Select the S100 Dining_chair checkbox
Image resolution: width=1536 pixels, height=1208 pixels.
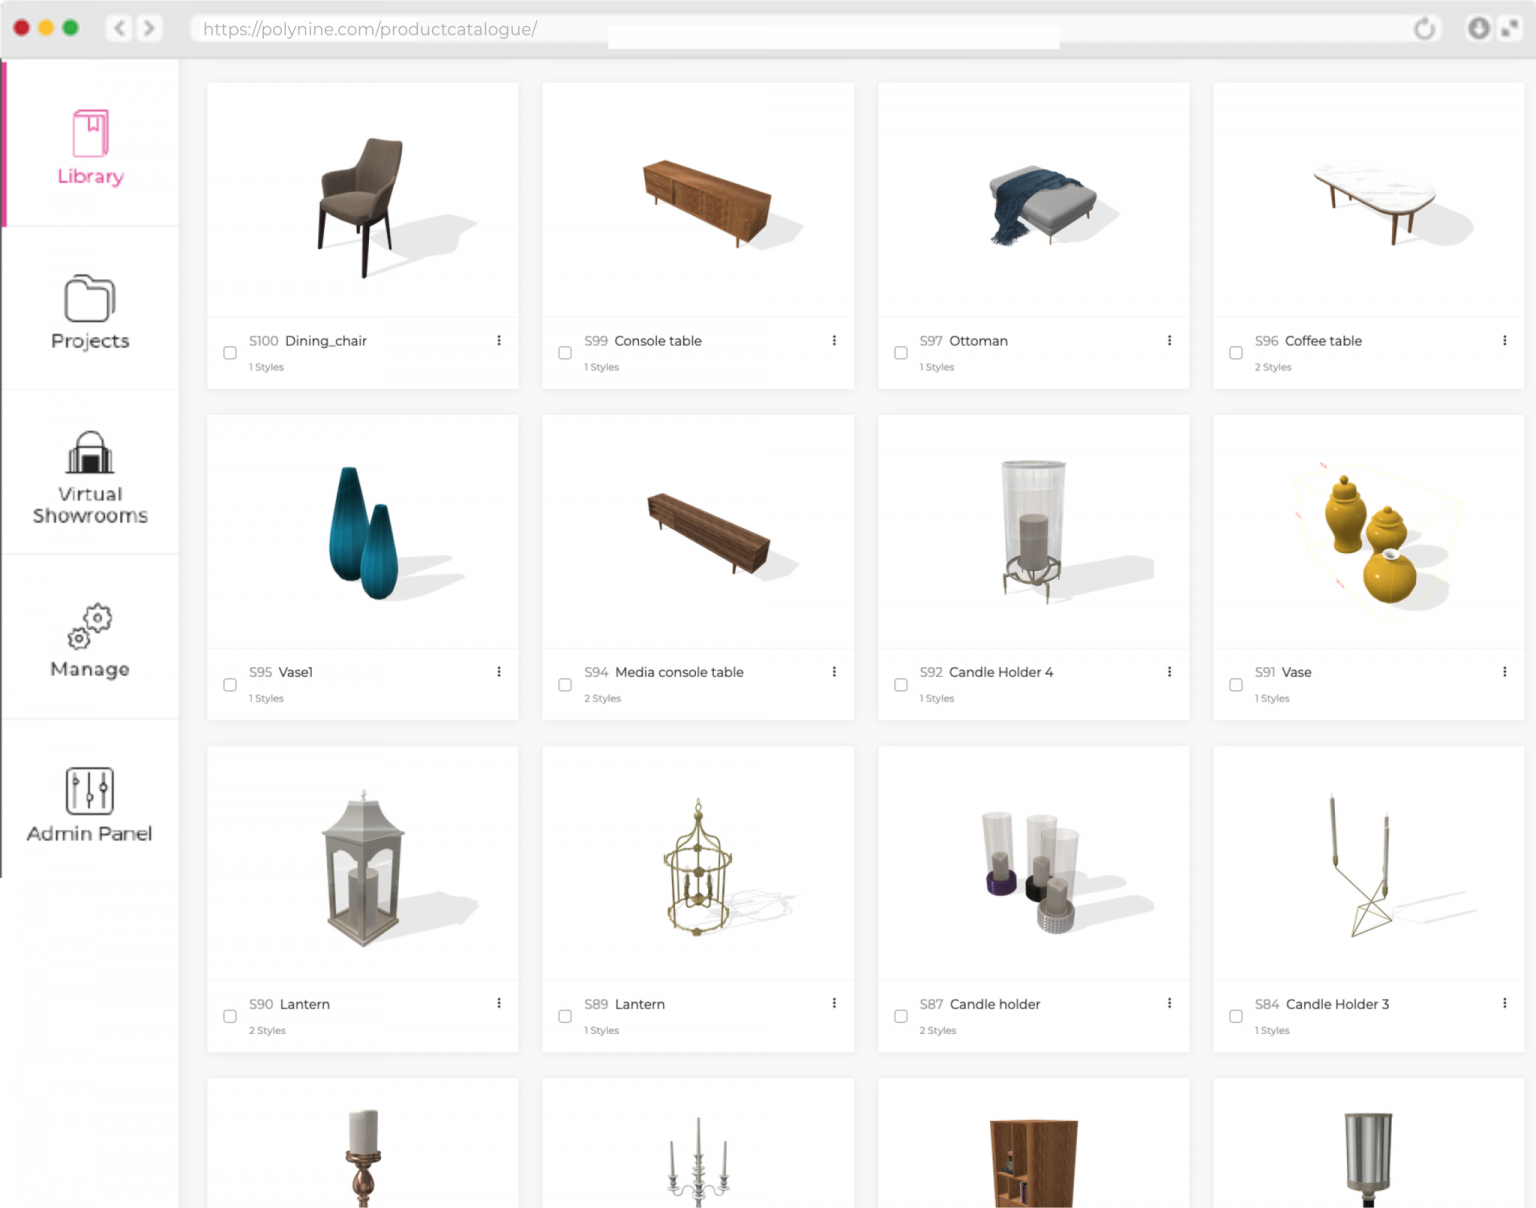pyautogui.click(x=230, y=353)
